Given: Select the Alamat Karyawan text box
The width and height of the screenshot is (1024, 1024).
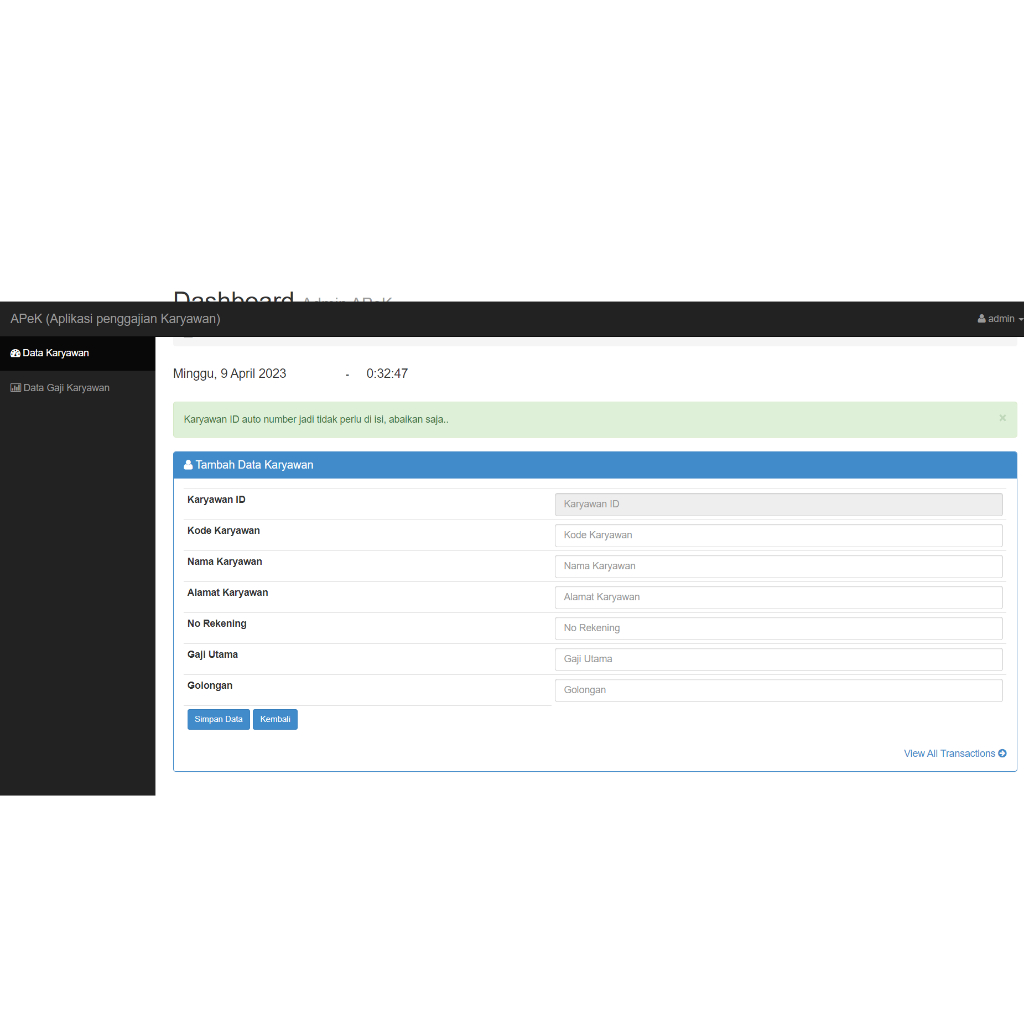Looking at the screenshot, I should pos(778,597).
